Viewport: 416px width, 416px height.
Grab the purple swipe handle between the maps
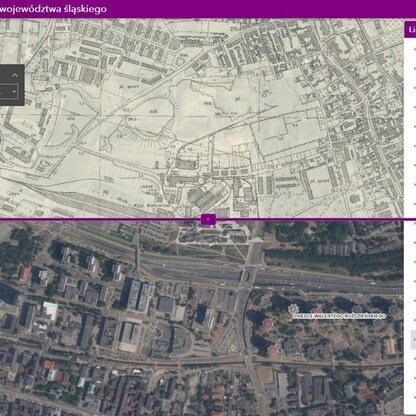208,219
